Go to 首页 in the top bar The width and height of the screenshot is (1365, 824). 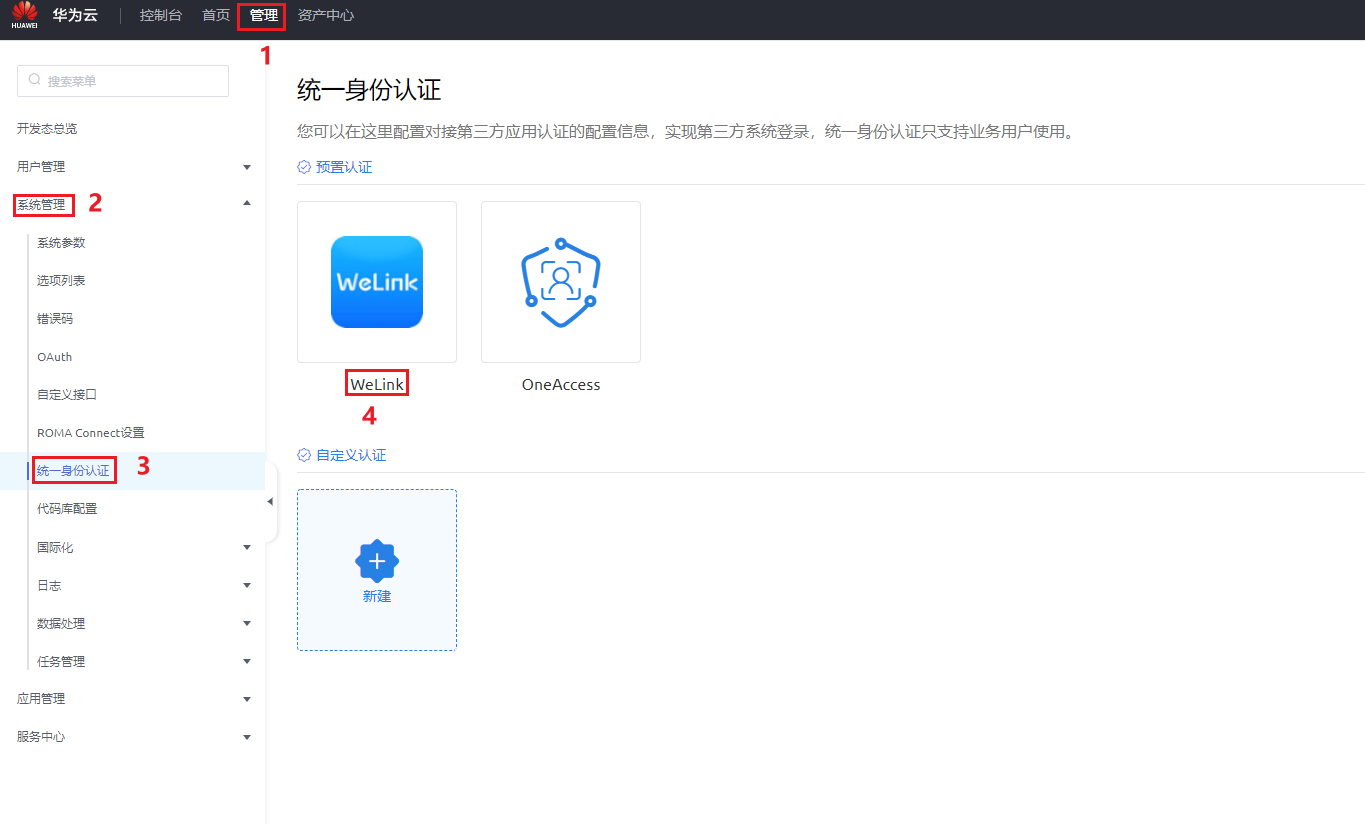[x=216, y=16]
